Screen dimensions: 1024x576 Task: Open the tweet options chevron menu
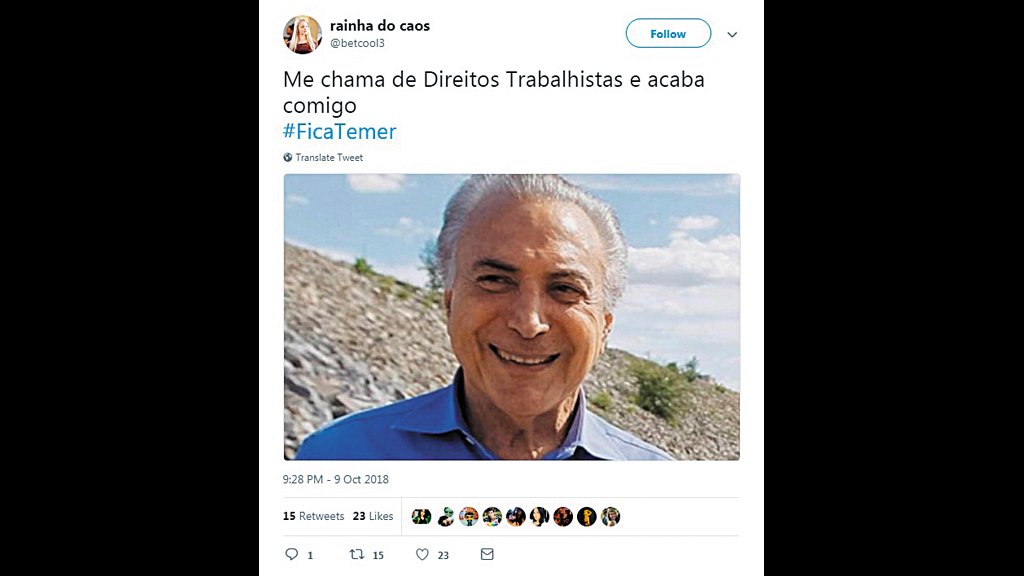point(732,35)
